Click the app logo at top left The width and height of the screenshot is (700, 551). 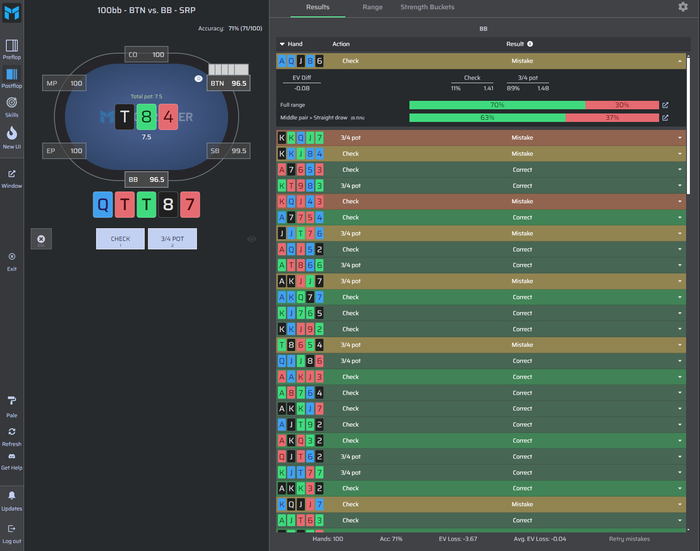click(12, 13)
